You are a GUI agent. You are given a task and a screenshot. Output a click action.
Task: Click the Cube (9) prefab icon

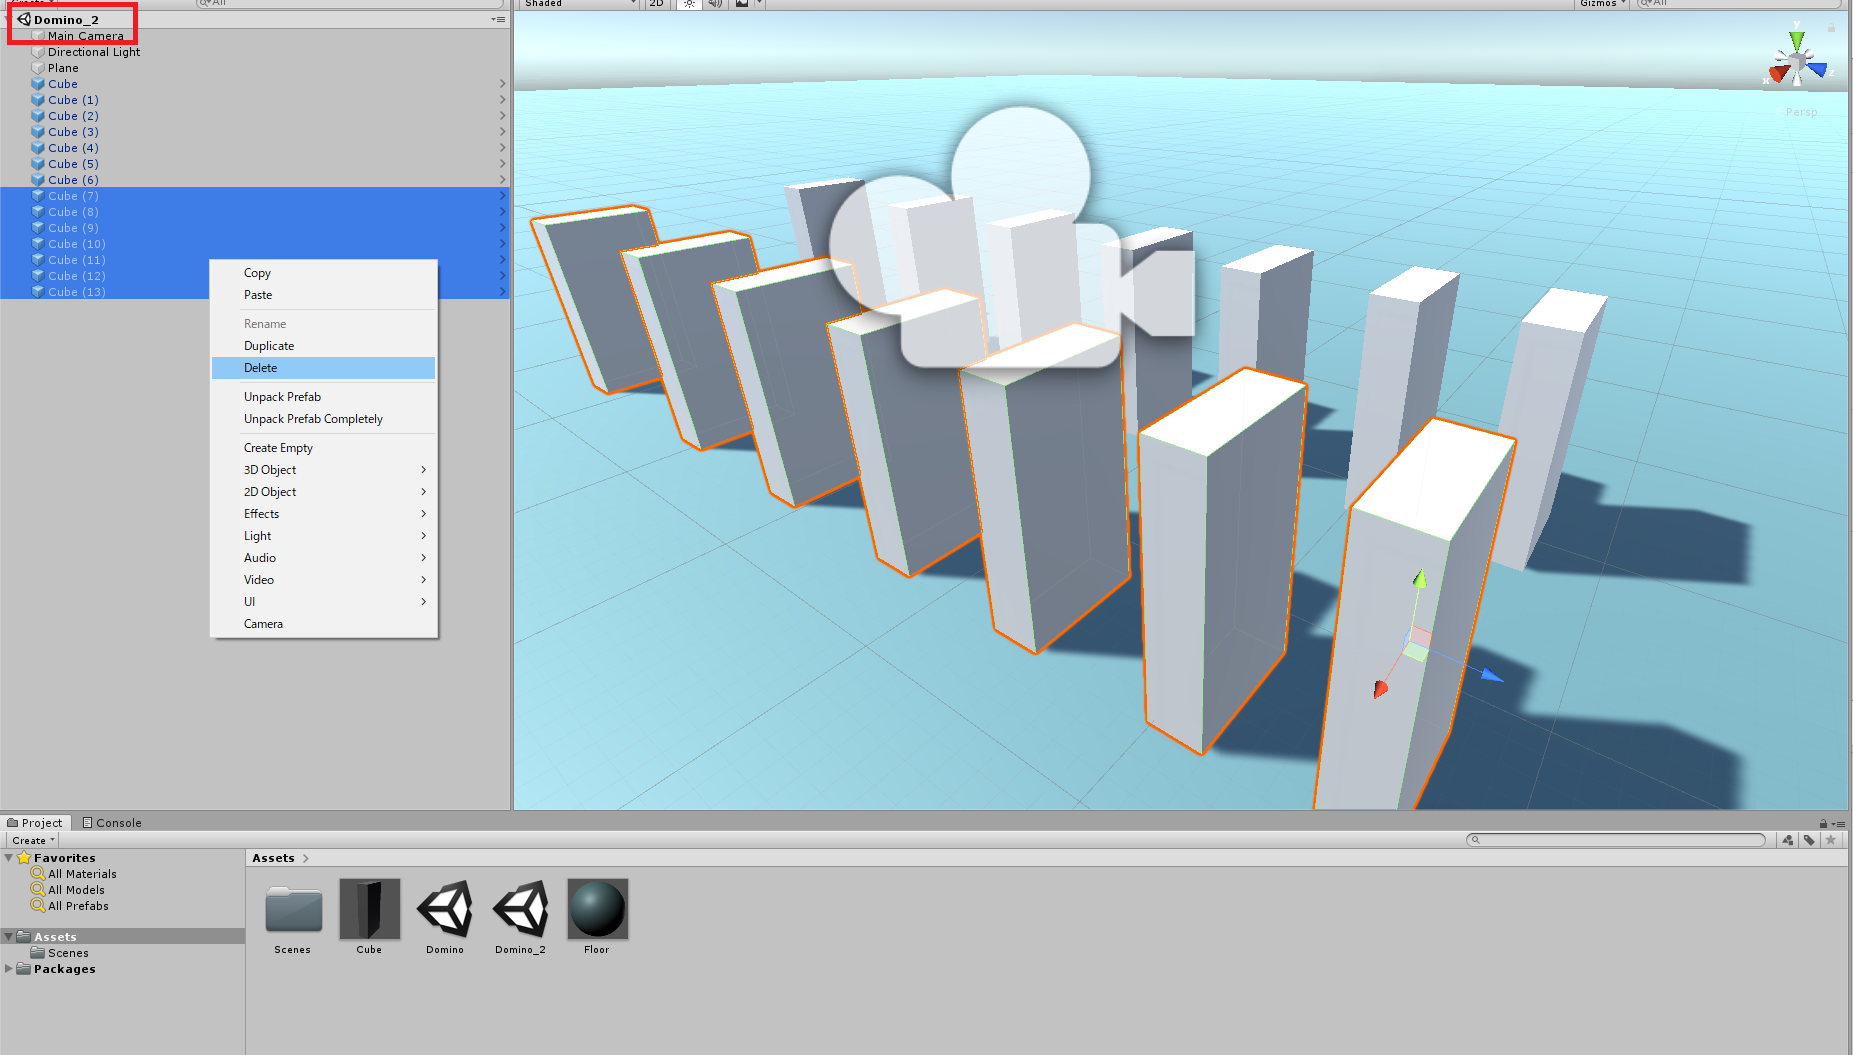tap(38, 228)
